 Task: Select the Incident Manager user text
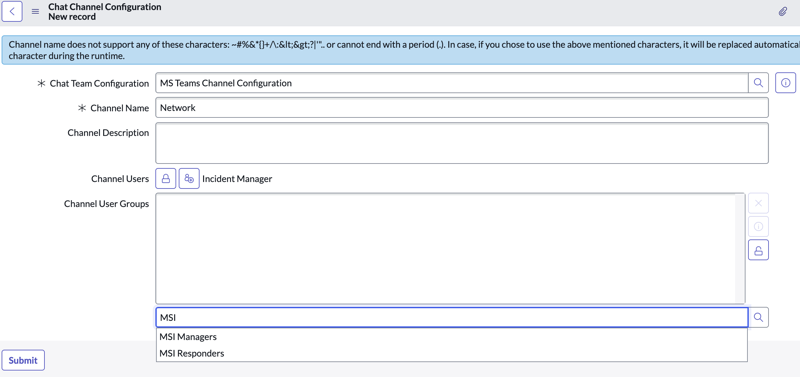(x=237, y=179)
